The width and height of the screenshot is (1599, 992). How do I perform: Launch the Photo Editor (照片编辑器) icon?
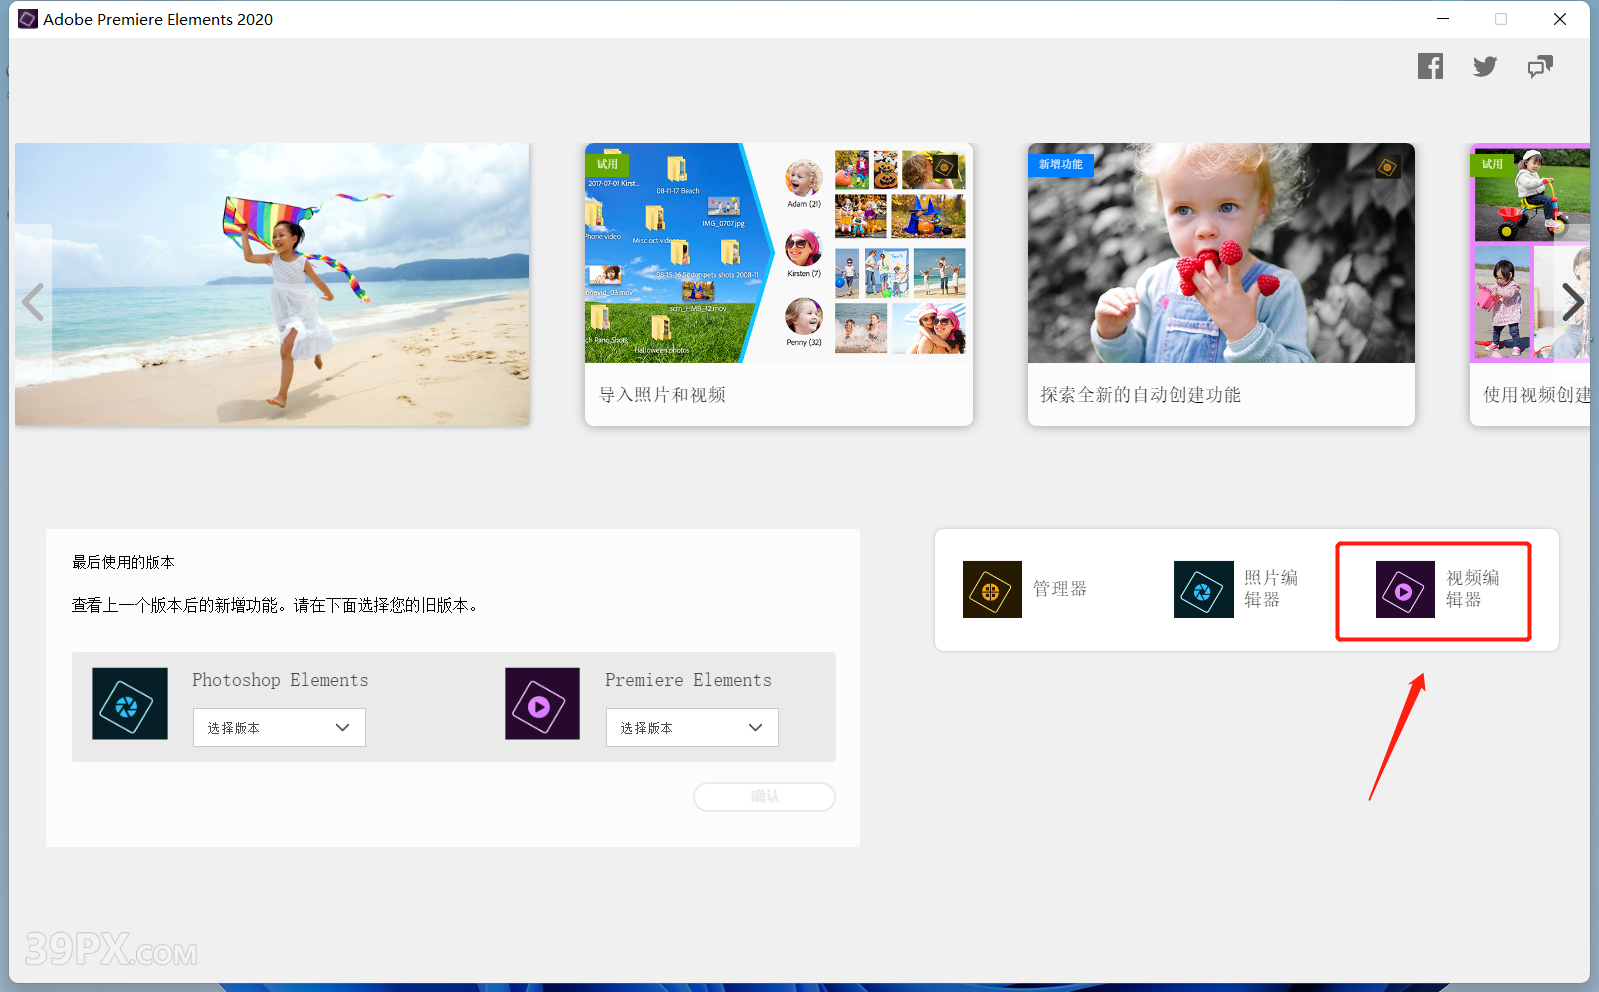(1203, 589)
